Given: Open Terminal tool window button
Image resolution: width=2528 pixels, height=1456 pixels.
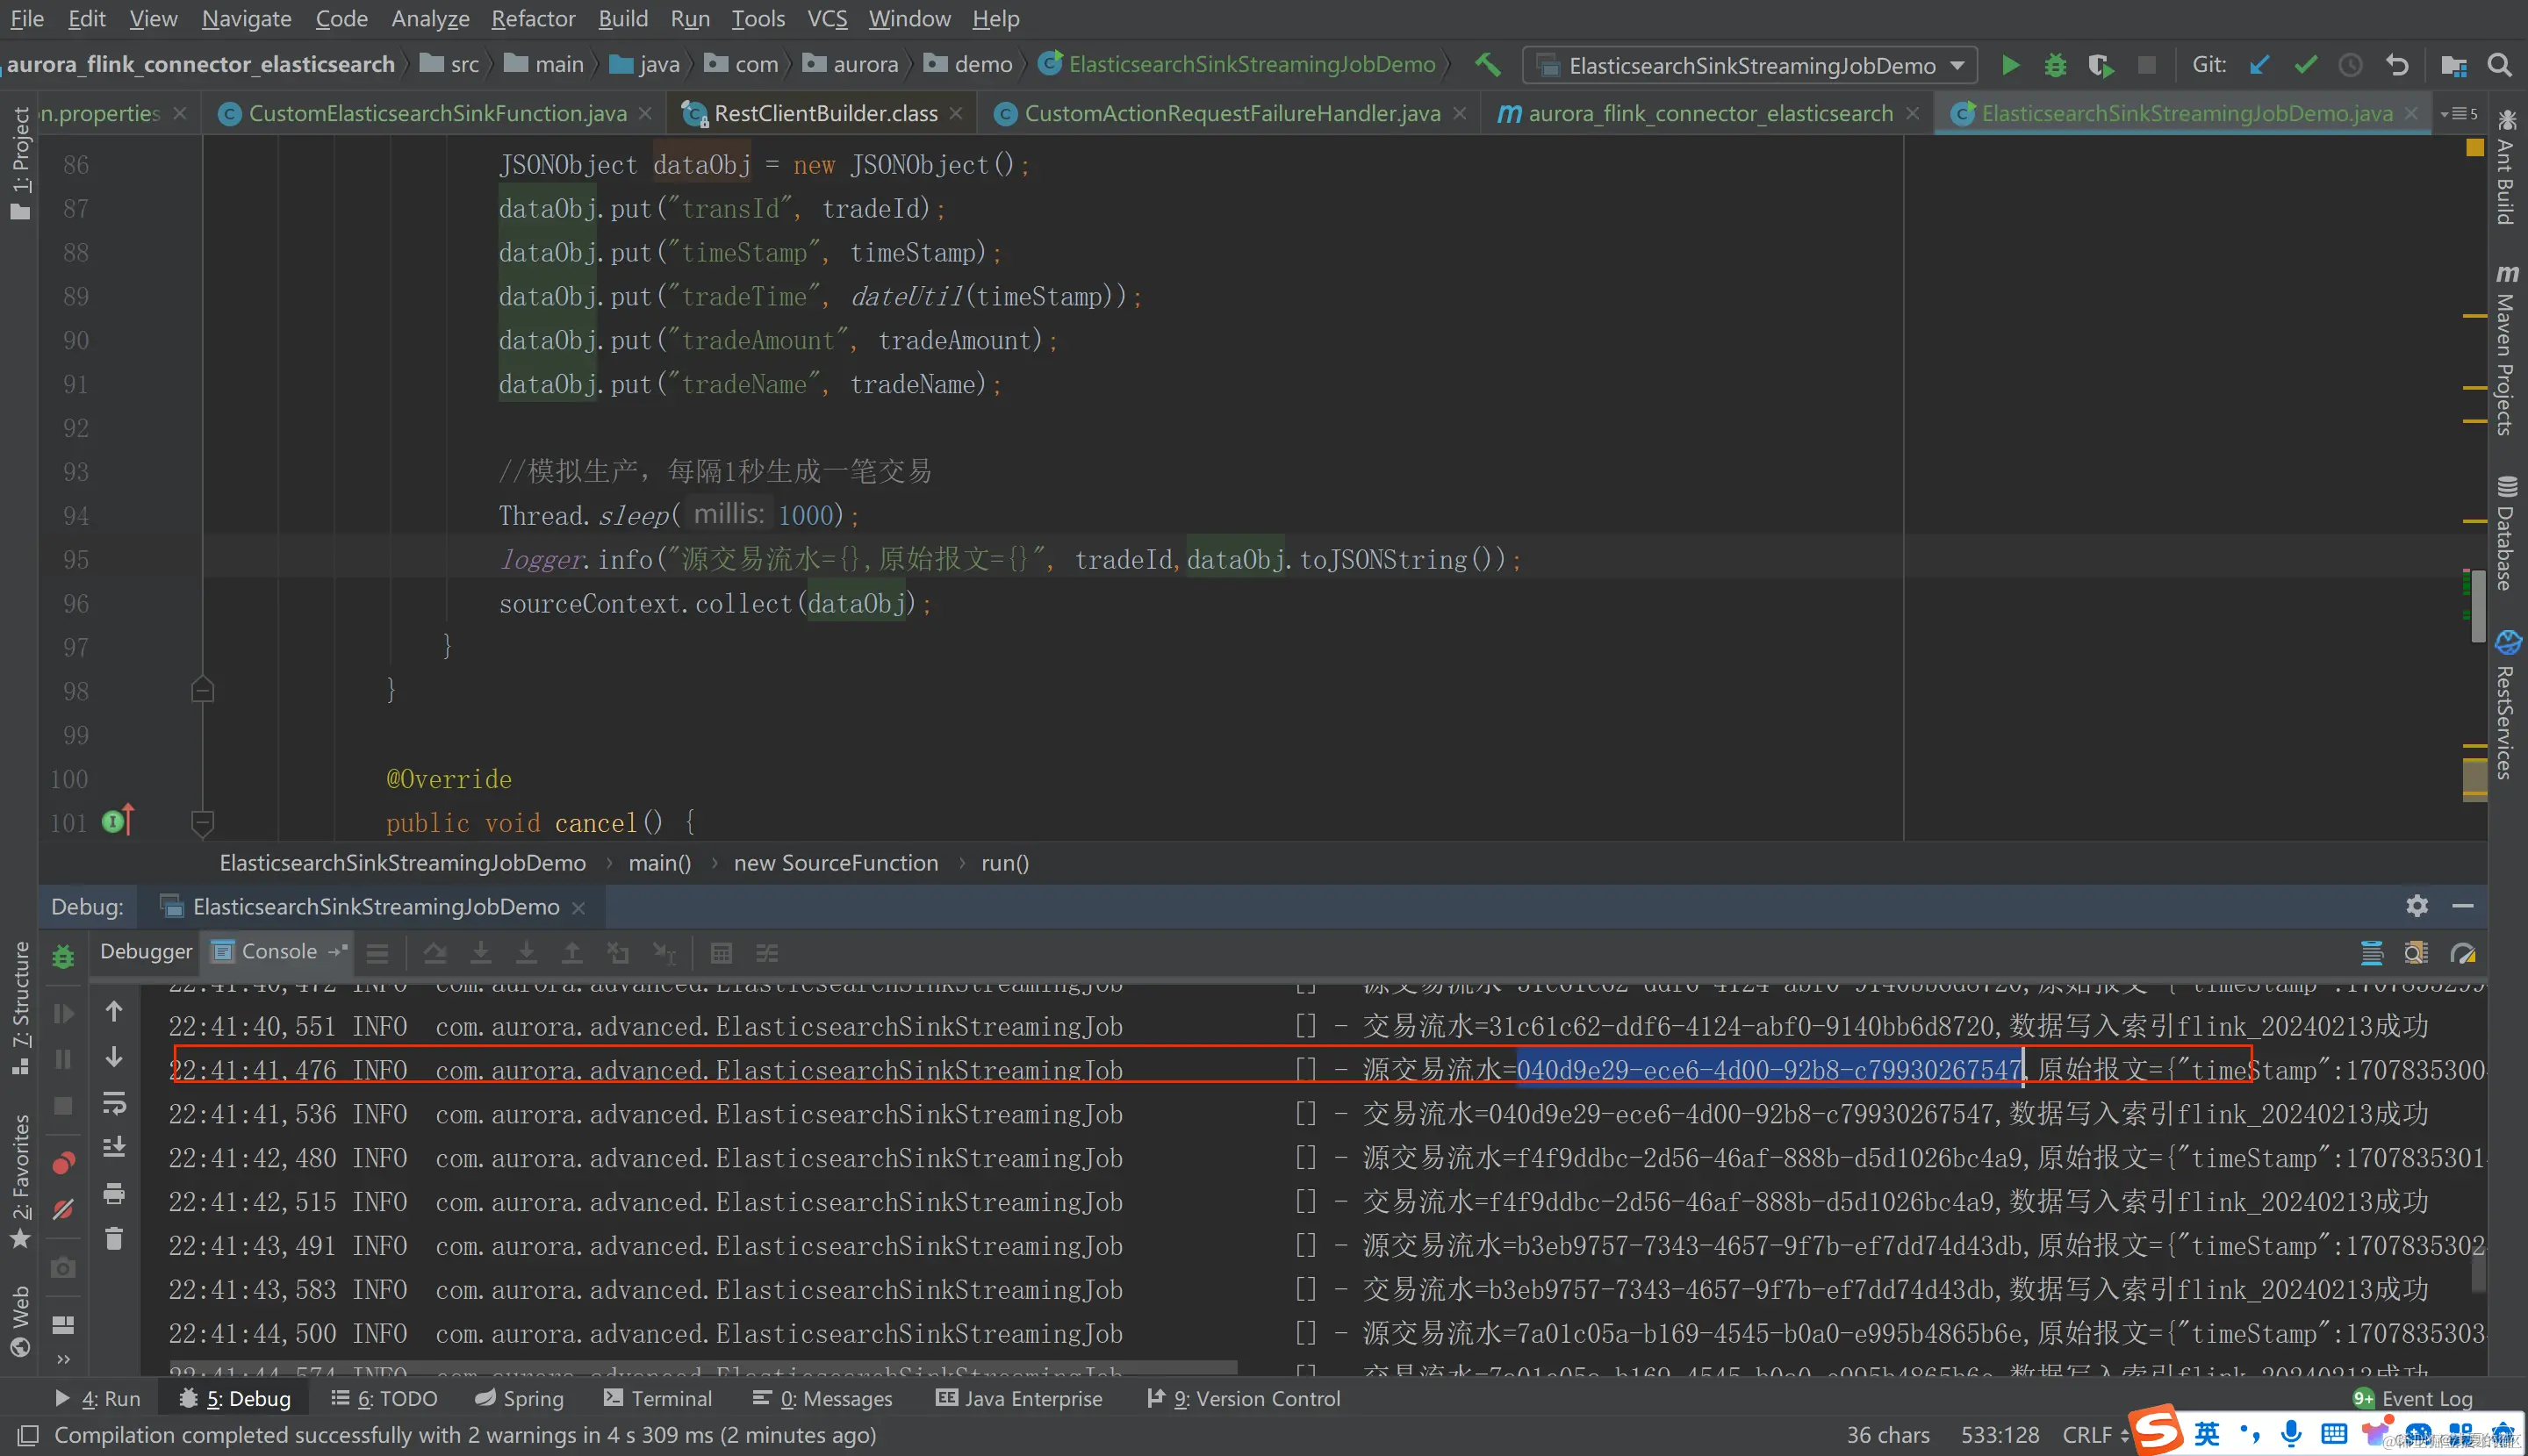Looking at the screenshot, I should pyautogui.click(x=659, y=1398).
